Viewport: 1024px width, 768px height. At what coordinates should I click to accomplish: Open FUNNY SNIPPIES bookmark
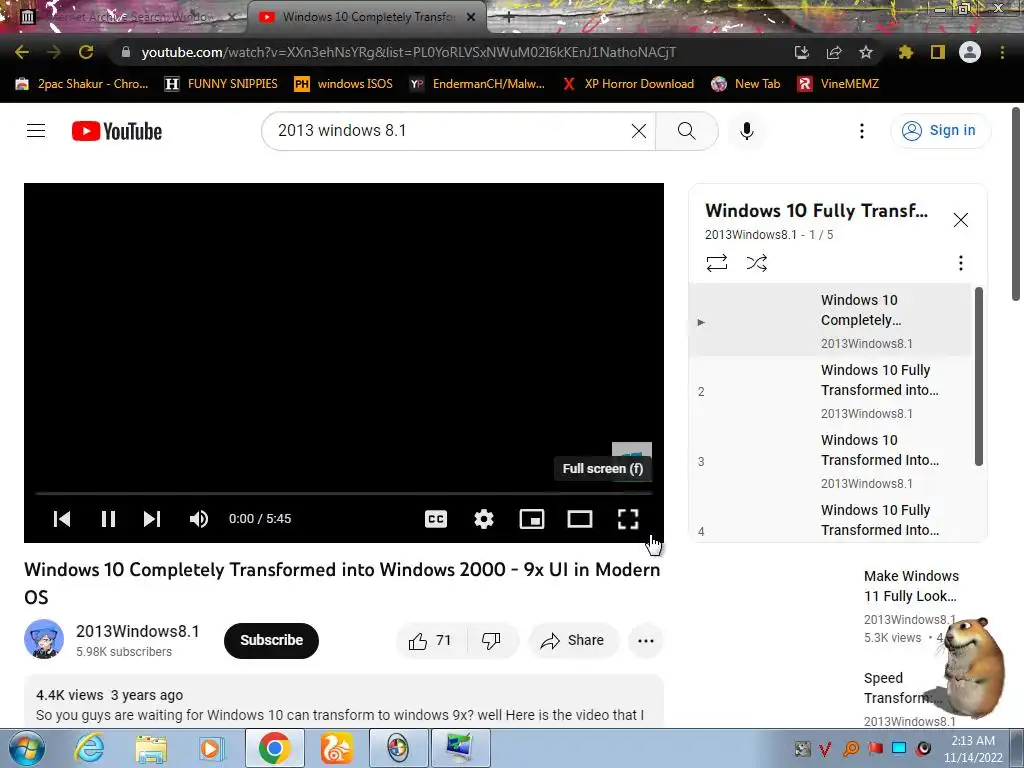[221, 84]
